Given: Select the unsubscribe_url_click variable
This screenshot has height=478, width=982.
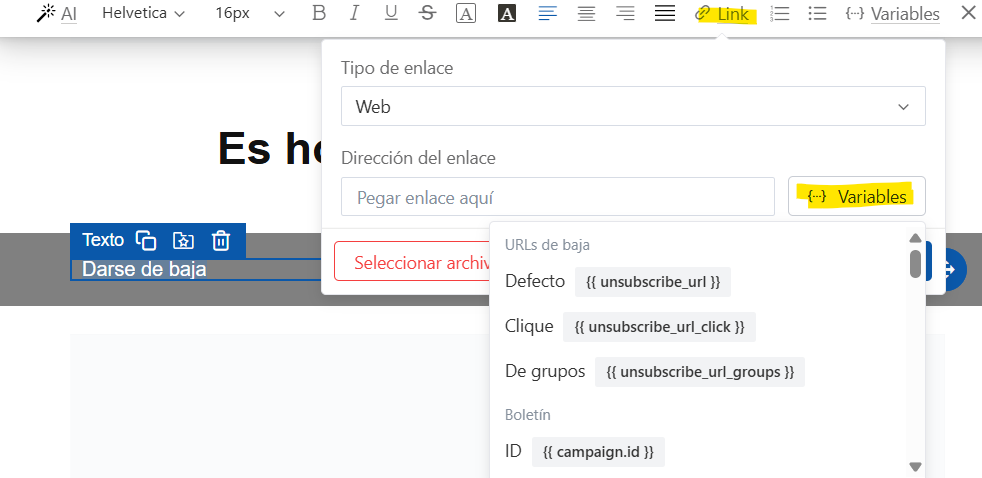Looking at the screenshot, I should 659,327.
